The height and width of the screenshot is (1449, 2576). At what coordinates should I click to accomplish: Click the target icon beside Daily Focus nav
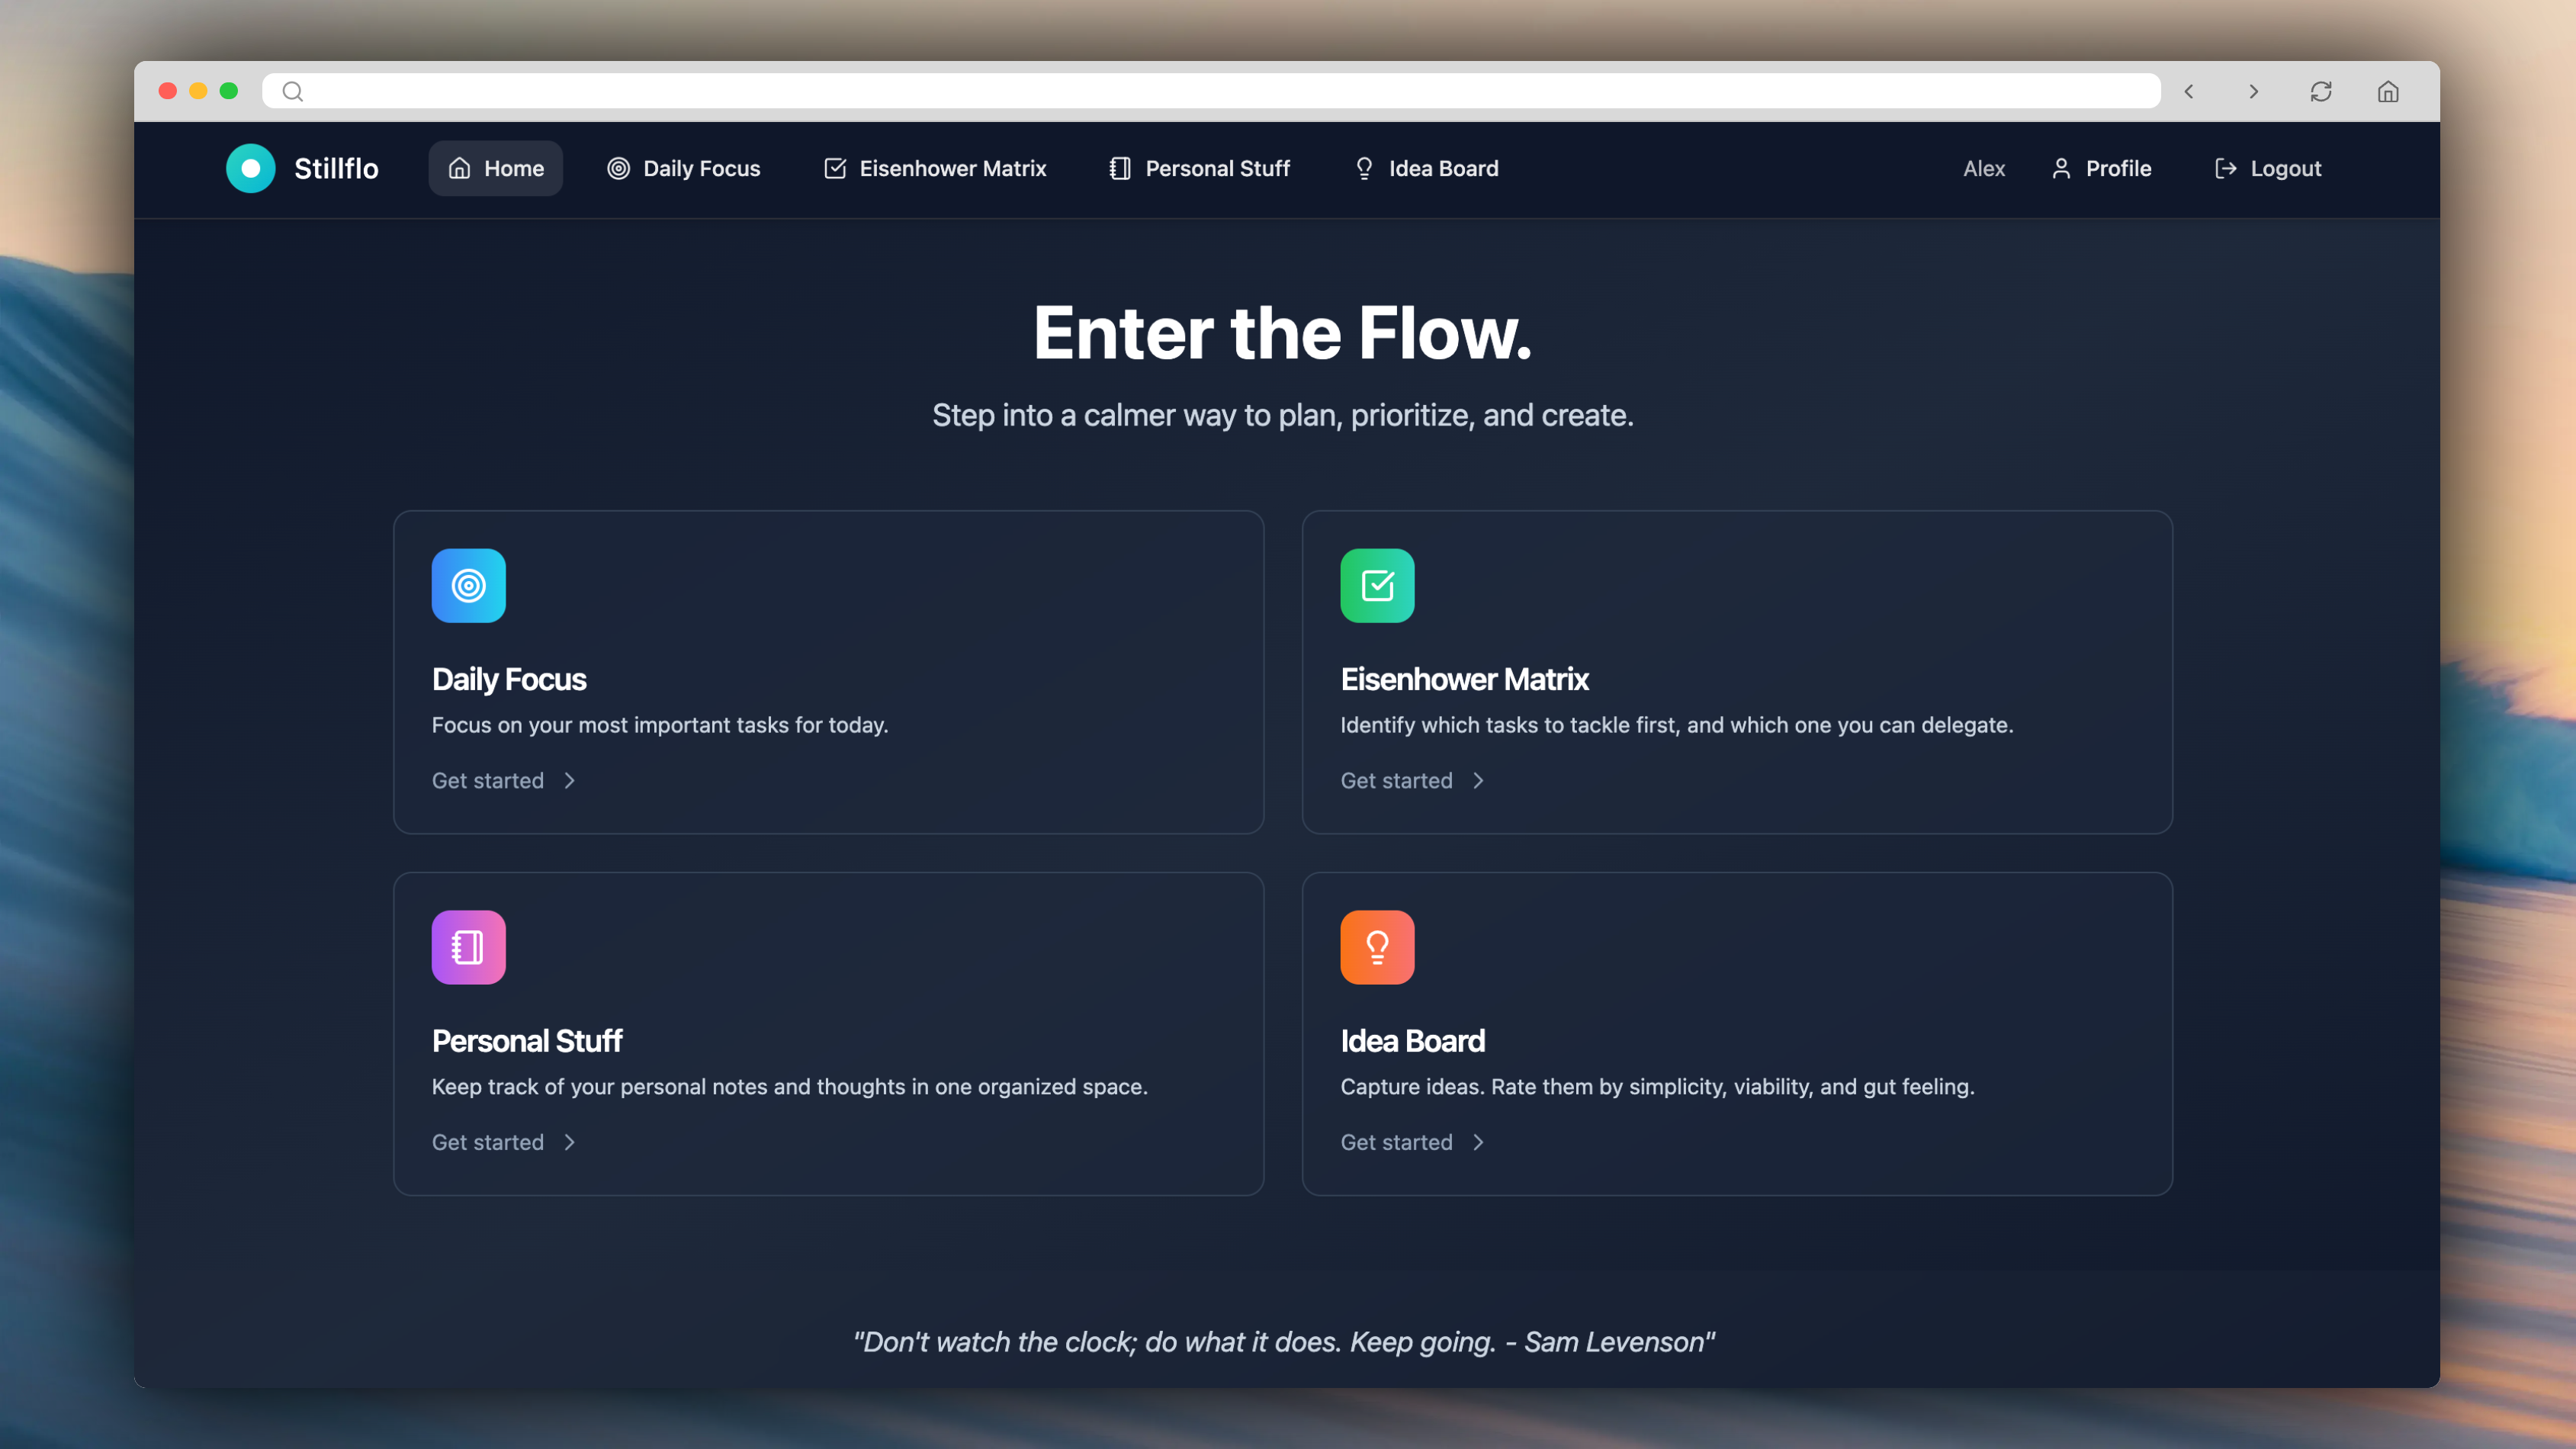coord(619,168)
